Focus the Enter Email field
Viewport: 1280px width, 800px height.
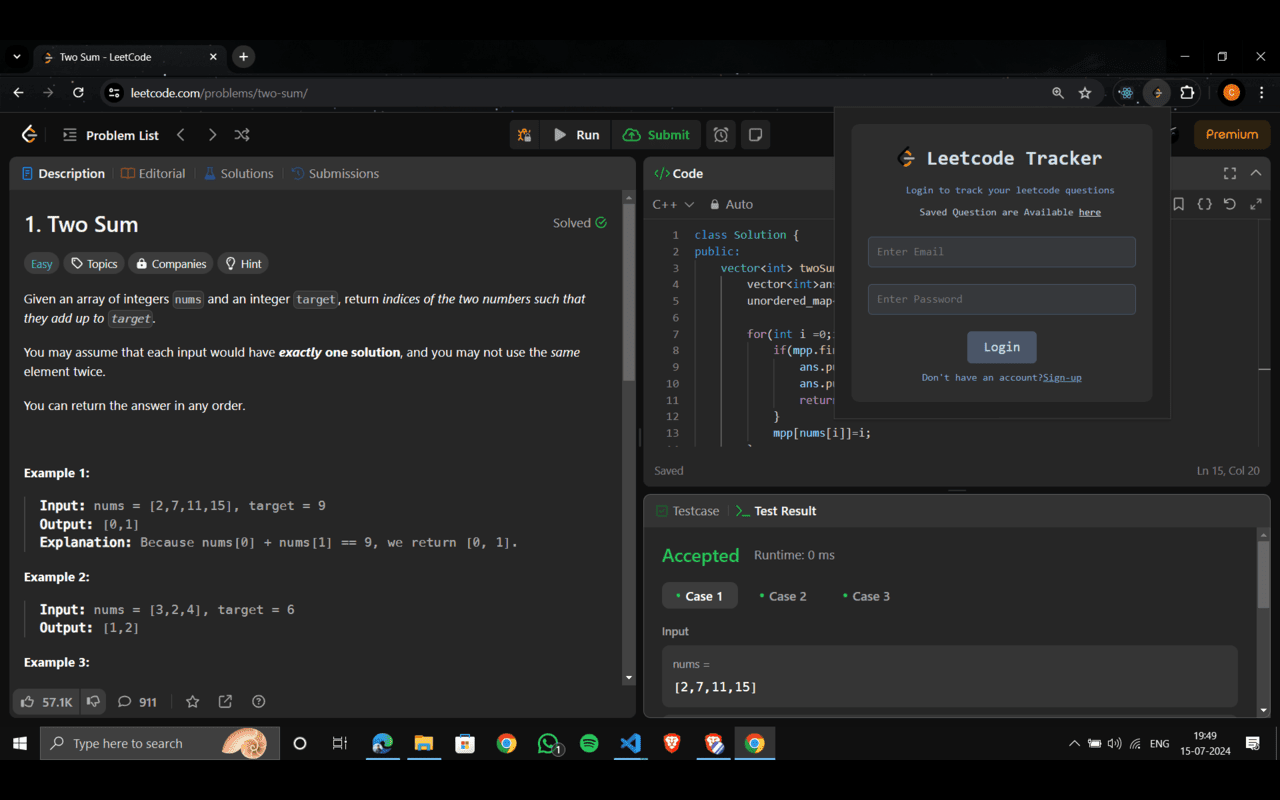coord(1001,252)
